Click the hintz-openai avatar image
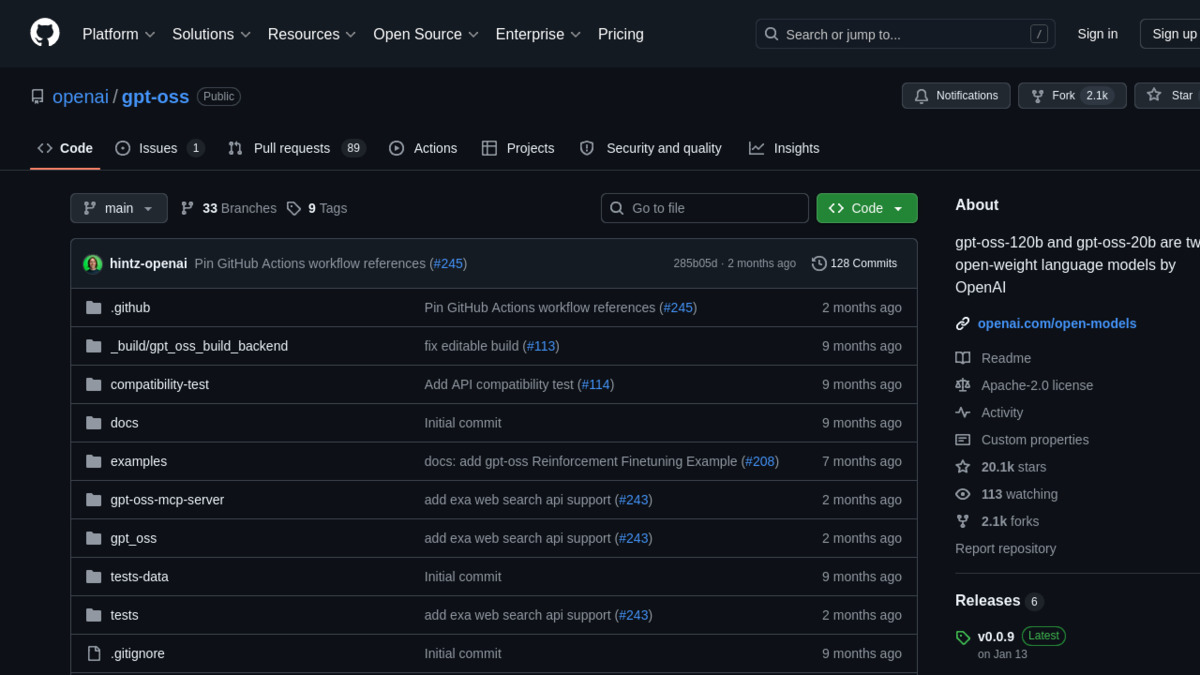Screen dimensions: 1200x675 (x=93, y=264)
